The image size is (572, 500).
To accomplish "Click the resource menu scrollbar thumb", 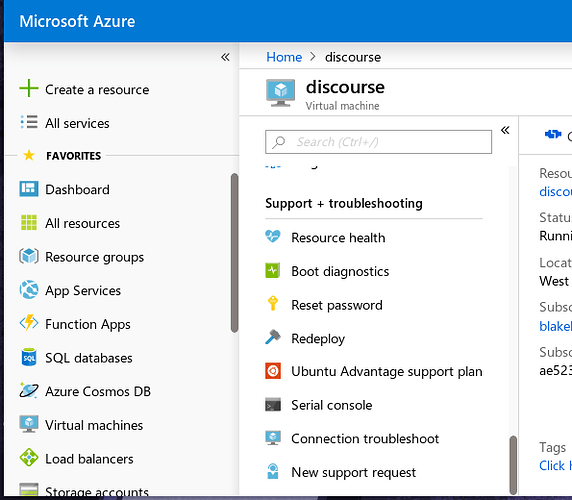I will coord(513,465).
